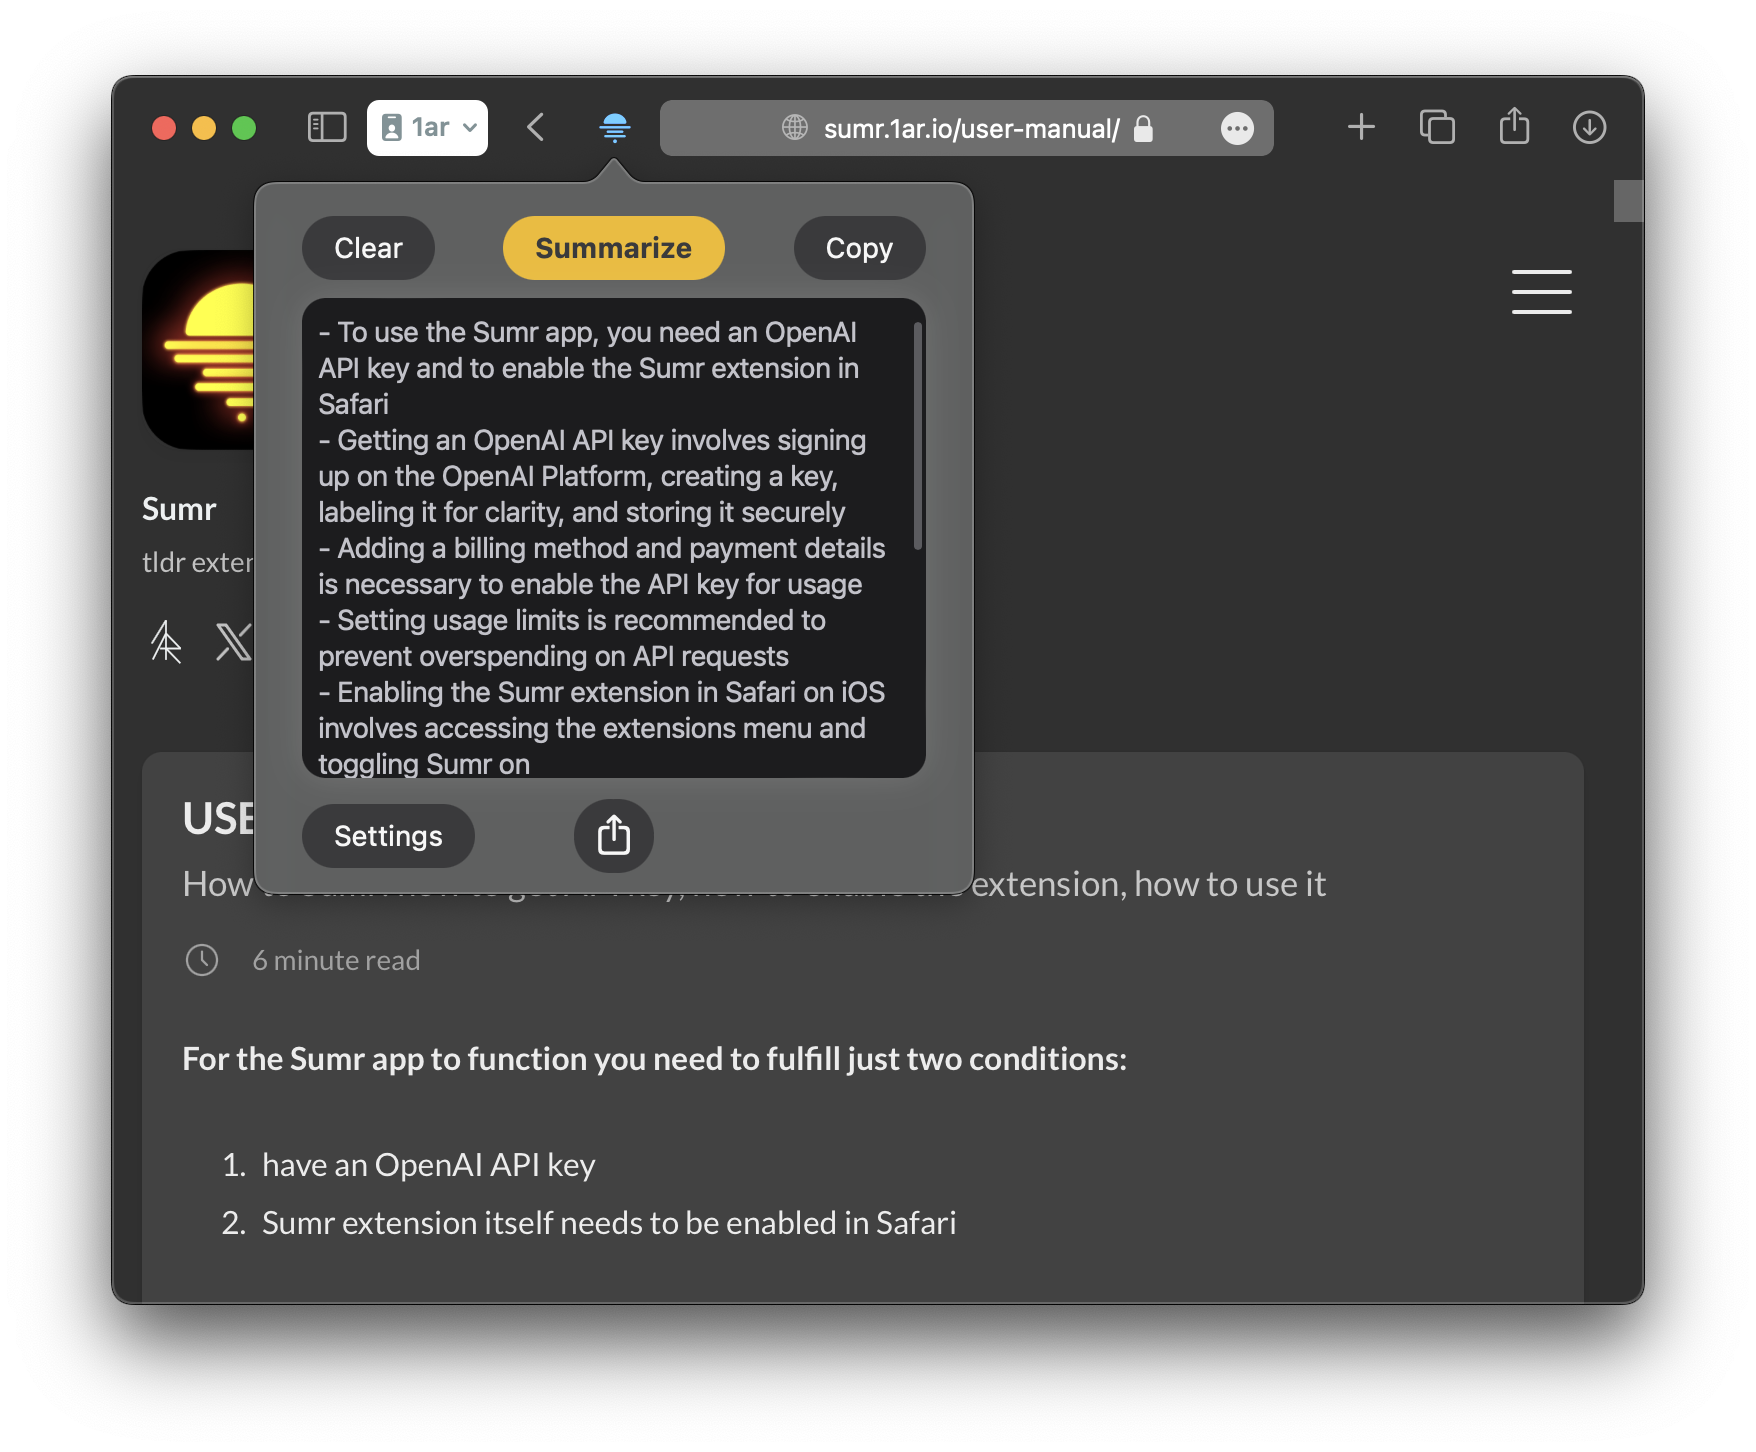Click the summary text box scrollbar
The height and width of the screenshot is (1452, 1756).
tap(917, 435)
